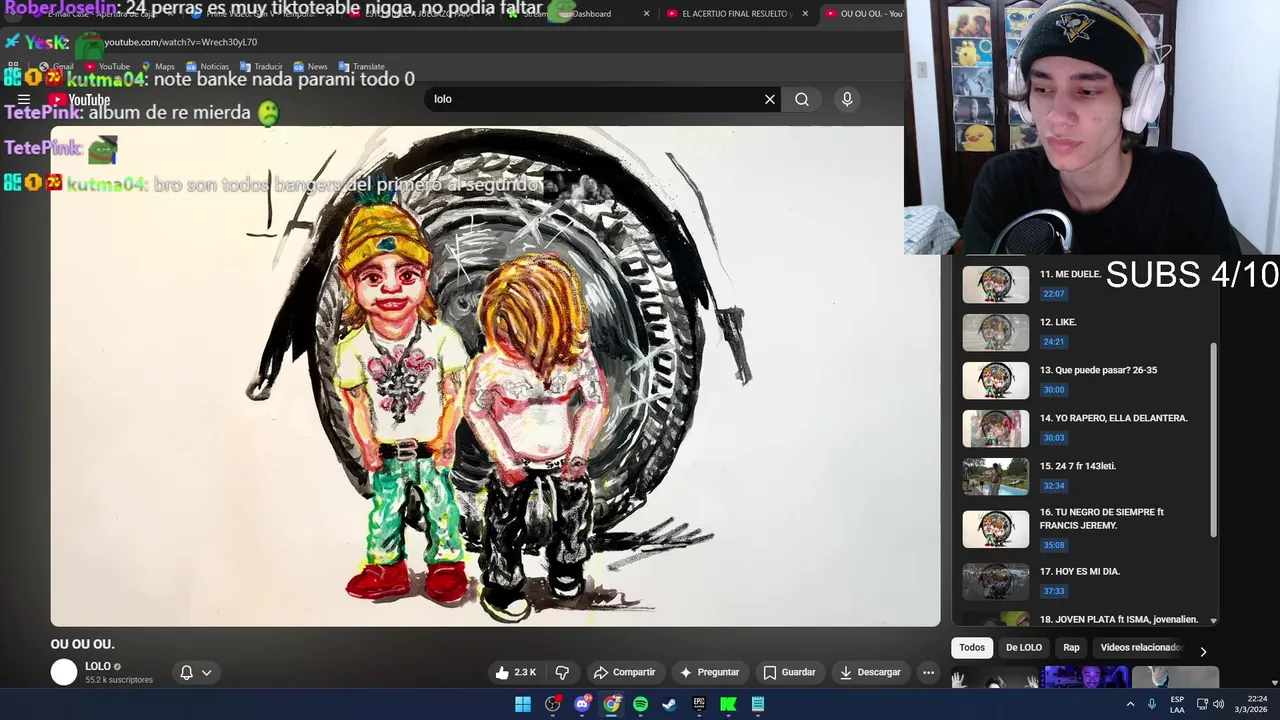Like the video with thumbs up
This screenshot has width=1280, height=720.
516,672
